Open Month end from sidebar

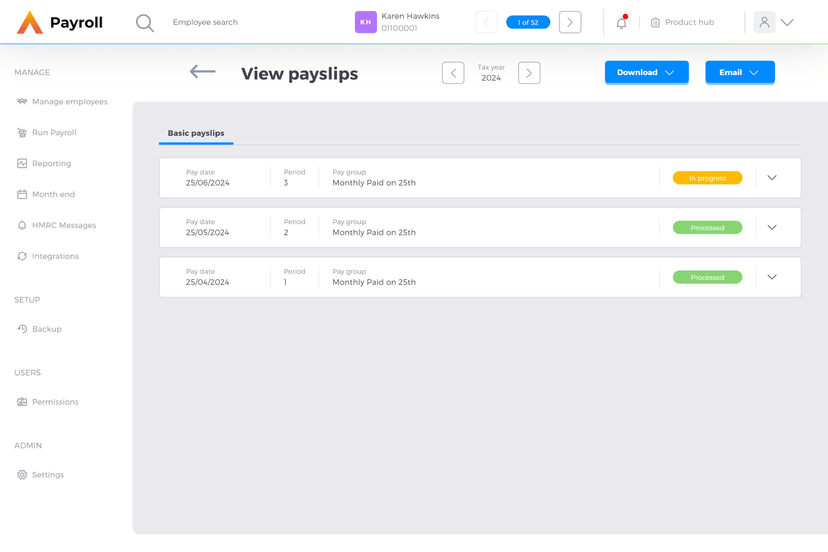(53, 195)
